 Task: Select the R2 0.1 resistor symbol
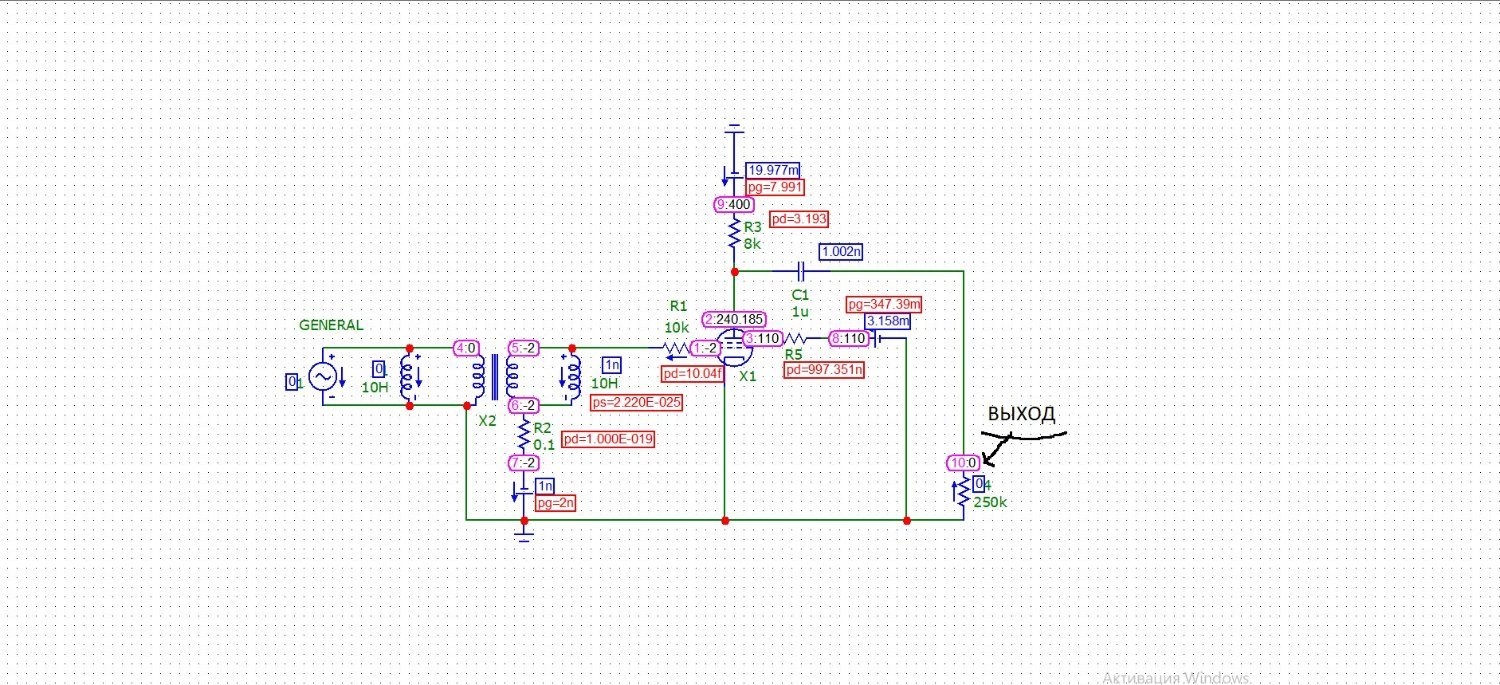click(x=523, y=434)
